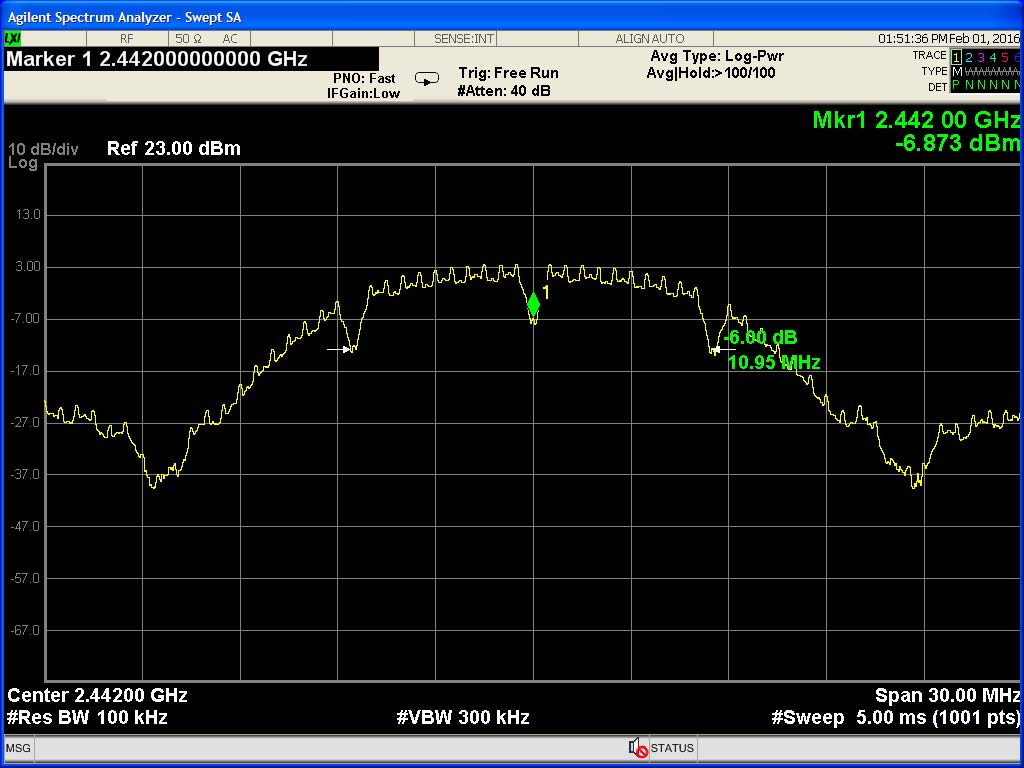This screenshot has width=1024, height=768.
Task: Click the '-37.0' y-axis label
Action: click(x=25, y=474)
